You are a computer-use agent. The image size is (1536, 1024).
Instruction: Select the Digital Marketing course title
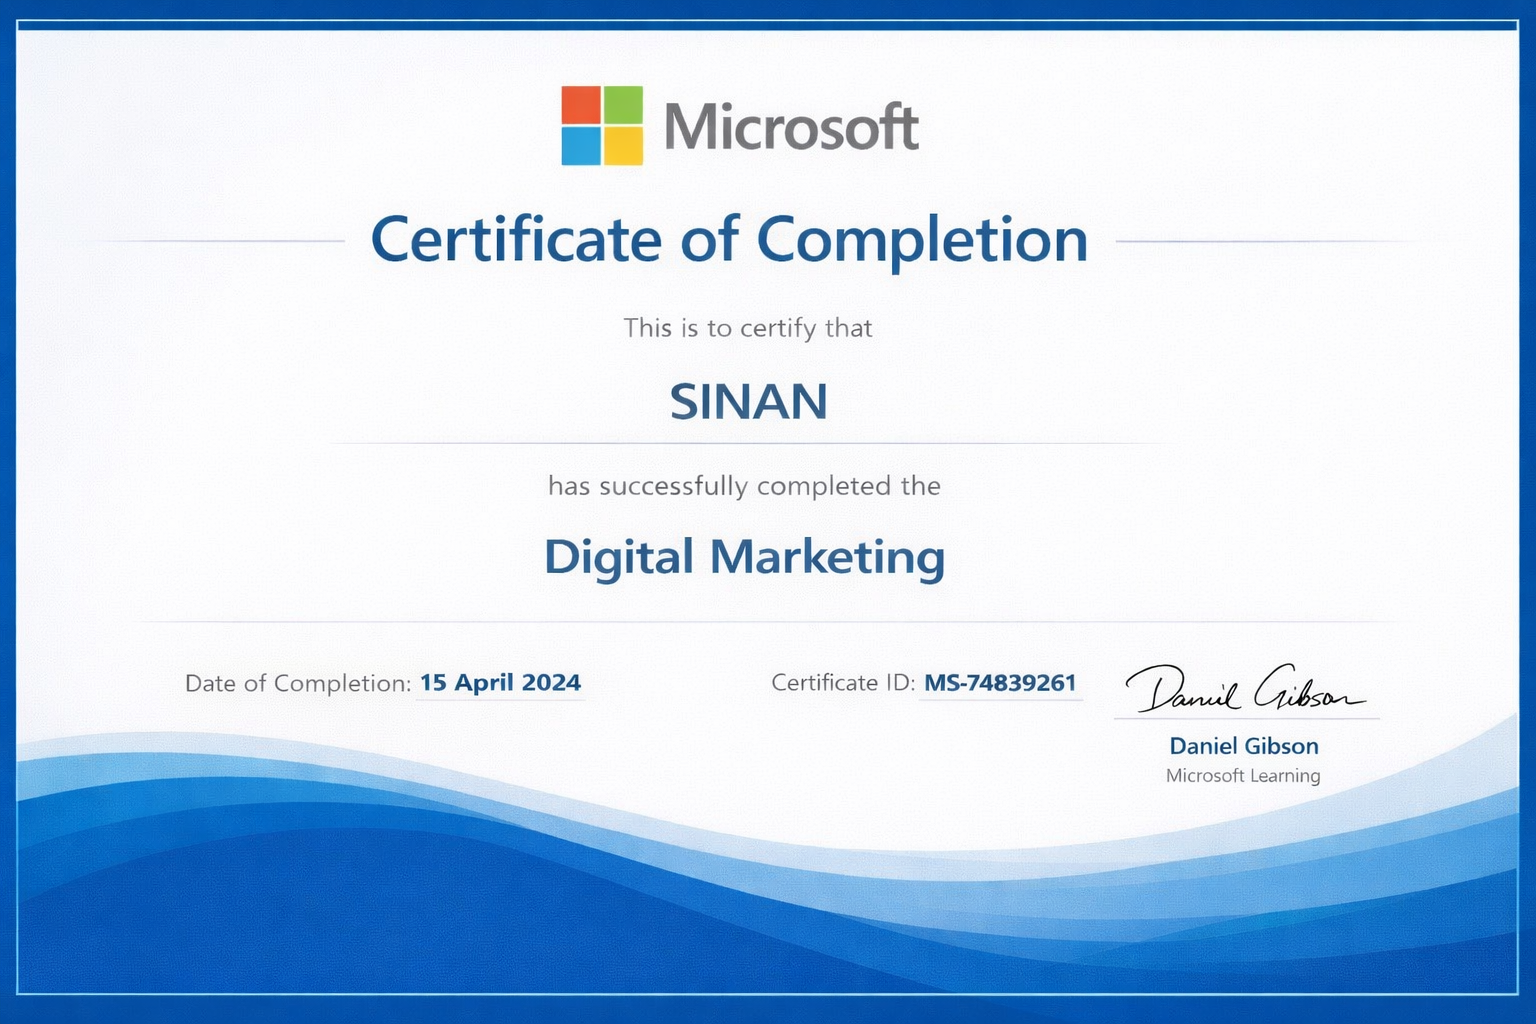click(744, 557)
